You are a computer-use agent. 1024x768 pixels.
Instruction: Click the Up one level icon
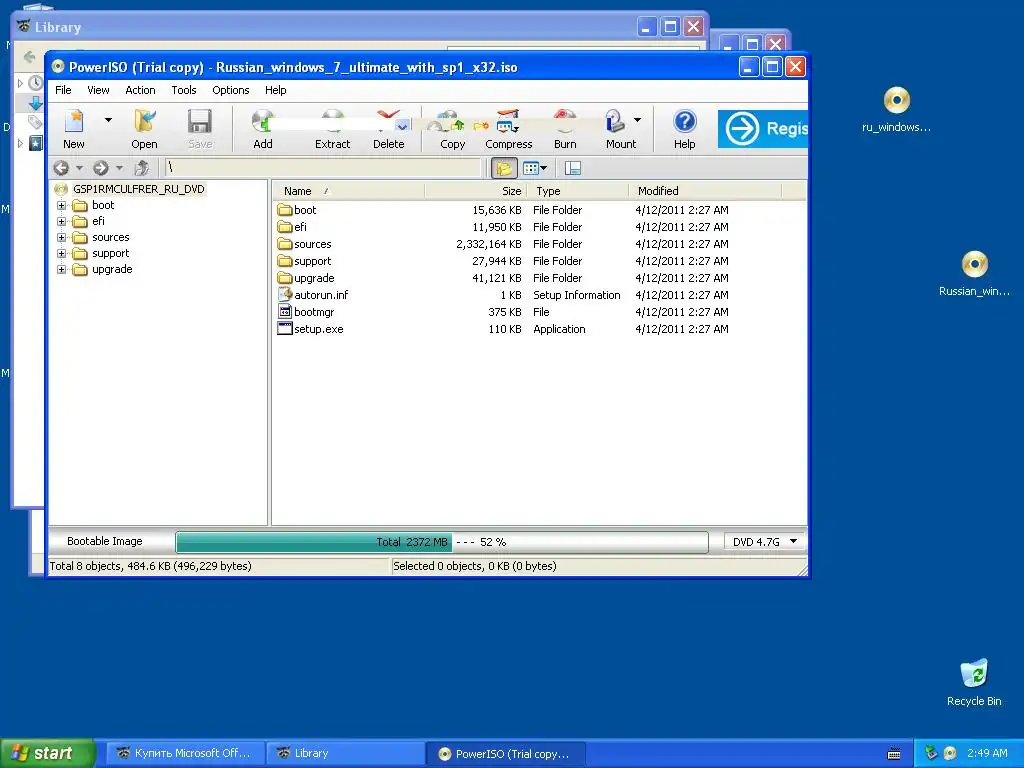pos(142,168)
